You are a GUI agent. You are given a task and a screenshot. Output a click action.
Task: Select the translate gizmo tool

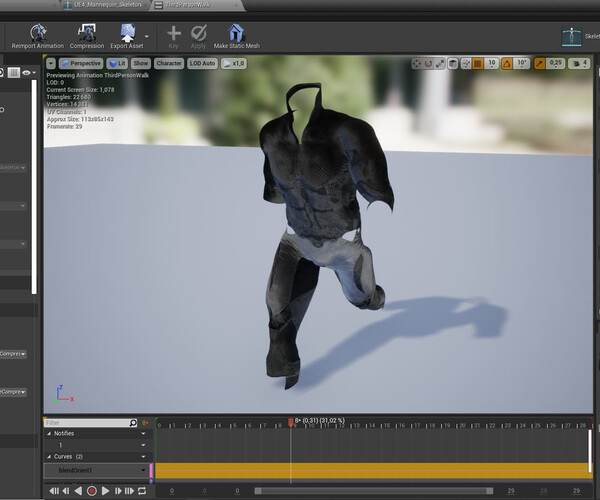point(417,64)
